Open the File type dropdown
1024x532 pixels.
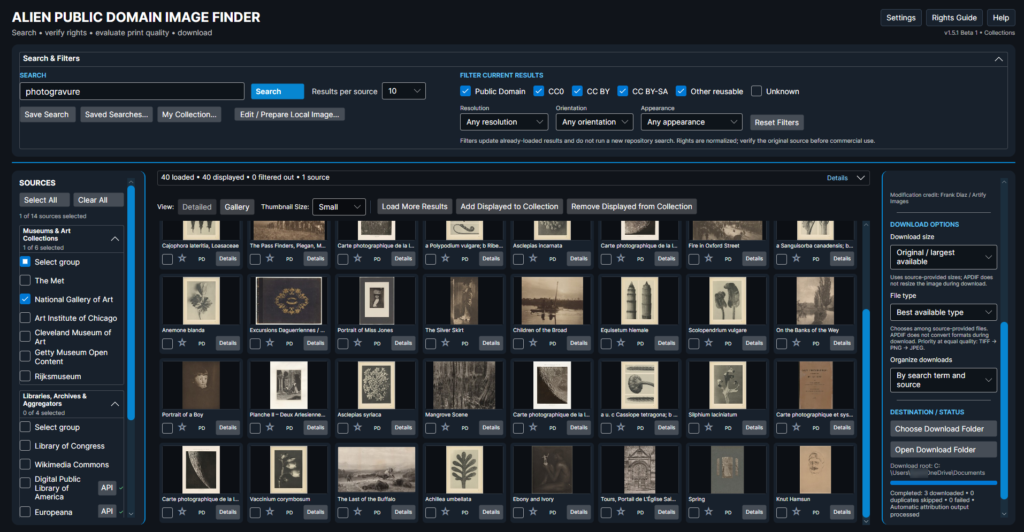coord(943,312)
